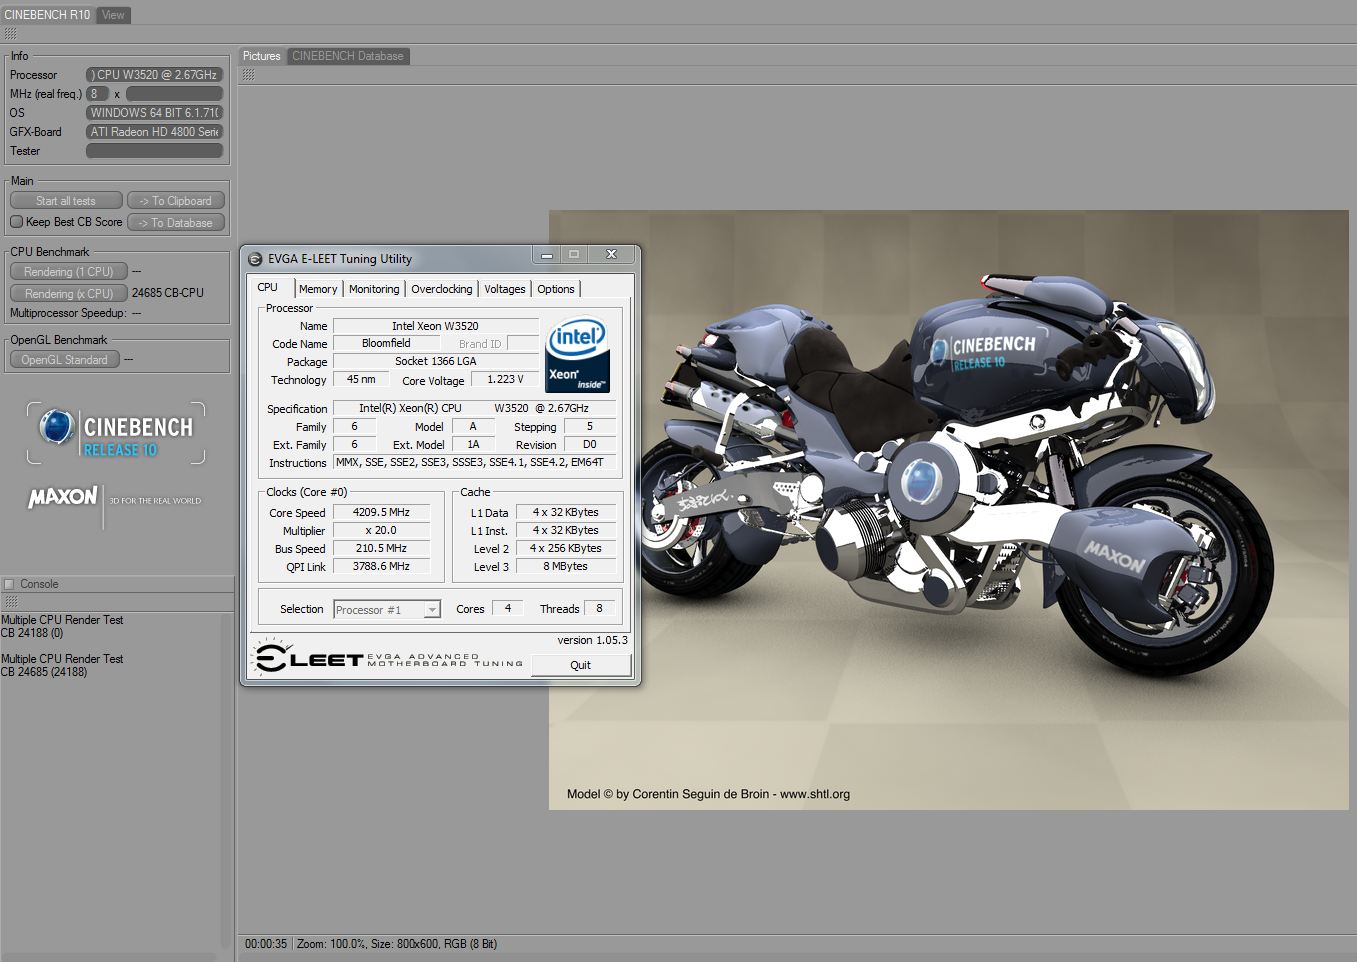Screen dimensions: 1357x962
Task: Click the Level 3 cache value 8 MBytes
Action: (566, 567)
